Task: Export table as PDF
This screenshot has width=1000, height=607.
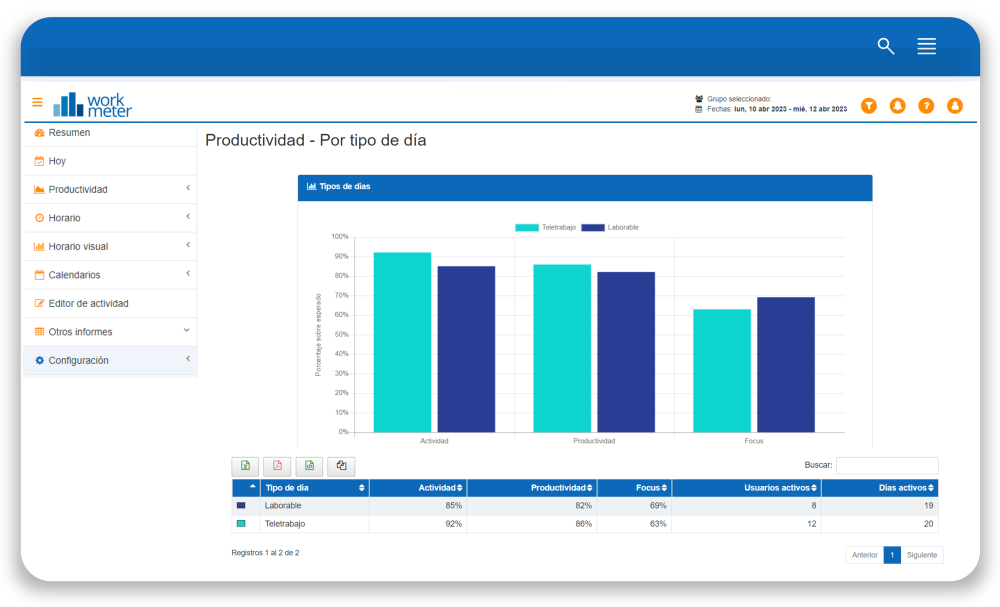Action: tap(277, 466)
